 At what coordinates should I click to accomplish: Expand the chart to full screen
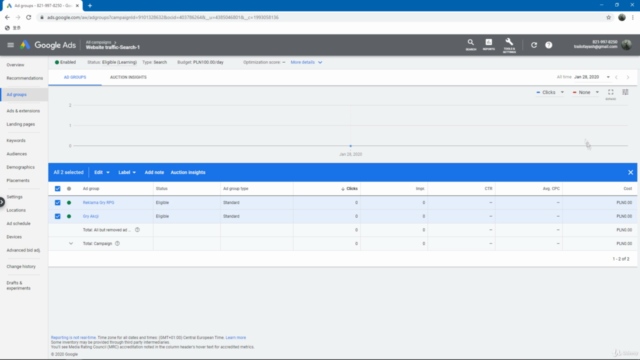[611, 93]
